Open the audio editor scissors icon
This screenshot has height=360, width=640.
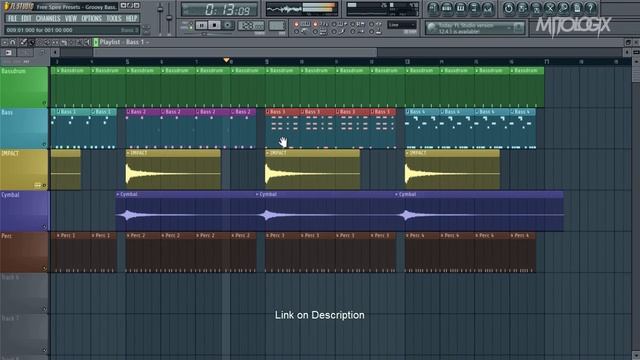550,8
